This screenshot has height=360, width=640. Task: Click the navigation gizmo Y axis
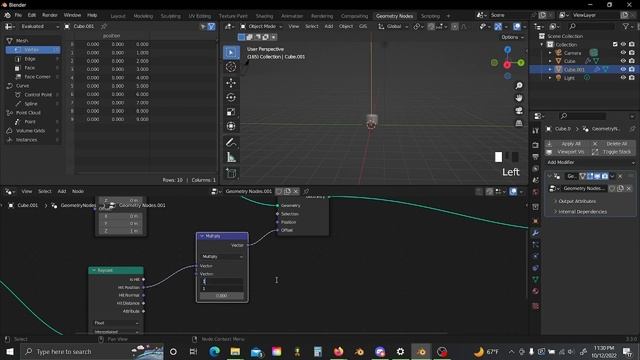[x=521, y=62]
